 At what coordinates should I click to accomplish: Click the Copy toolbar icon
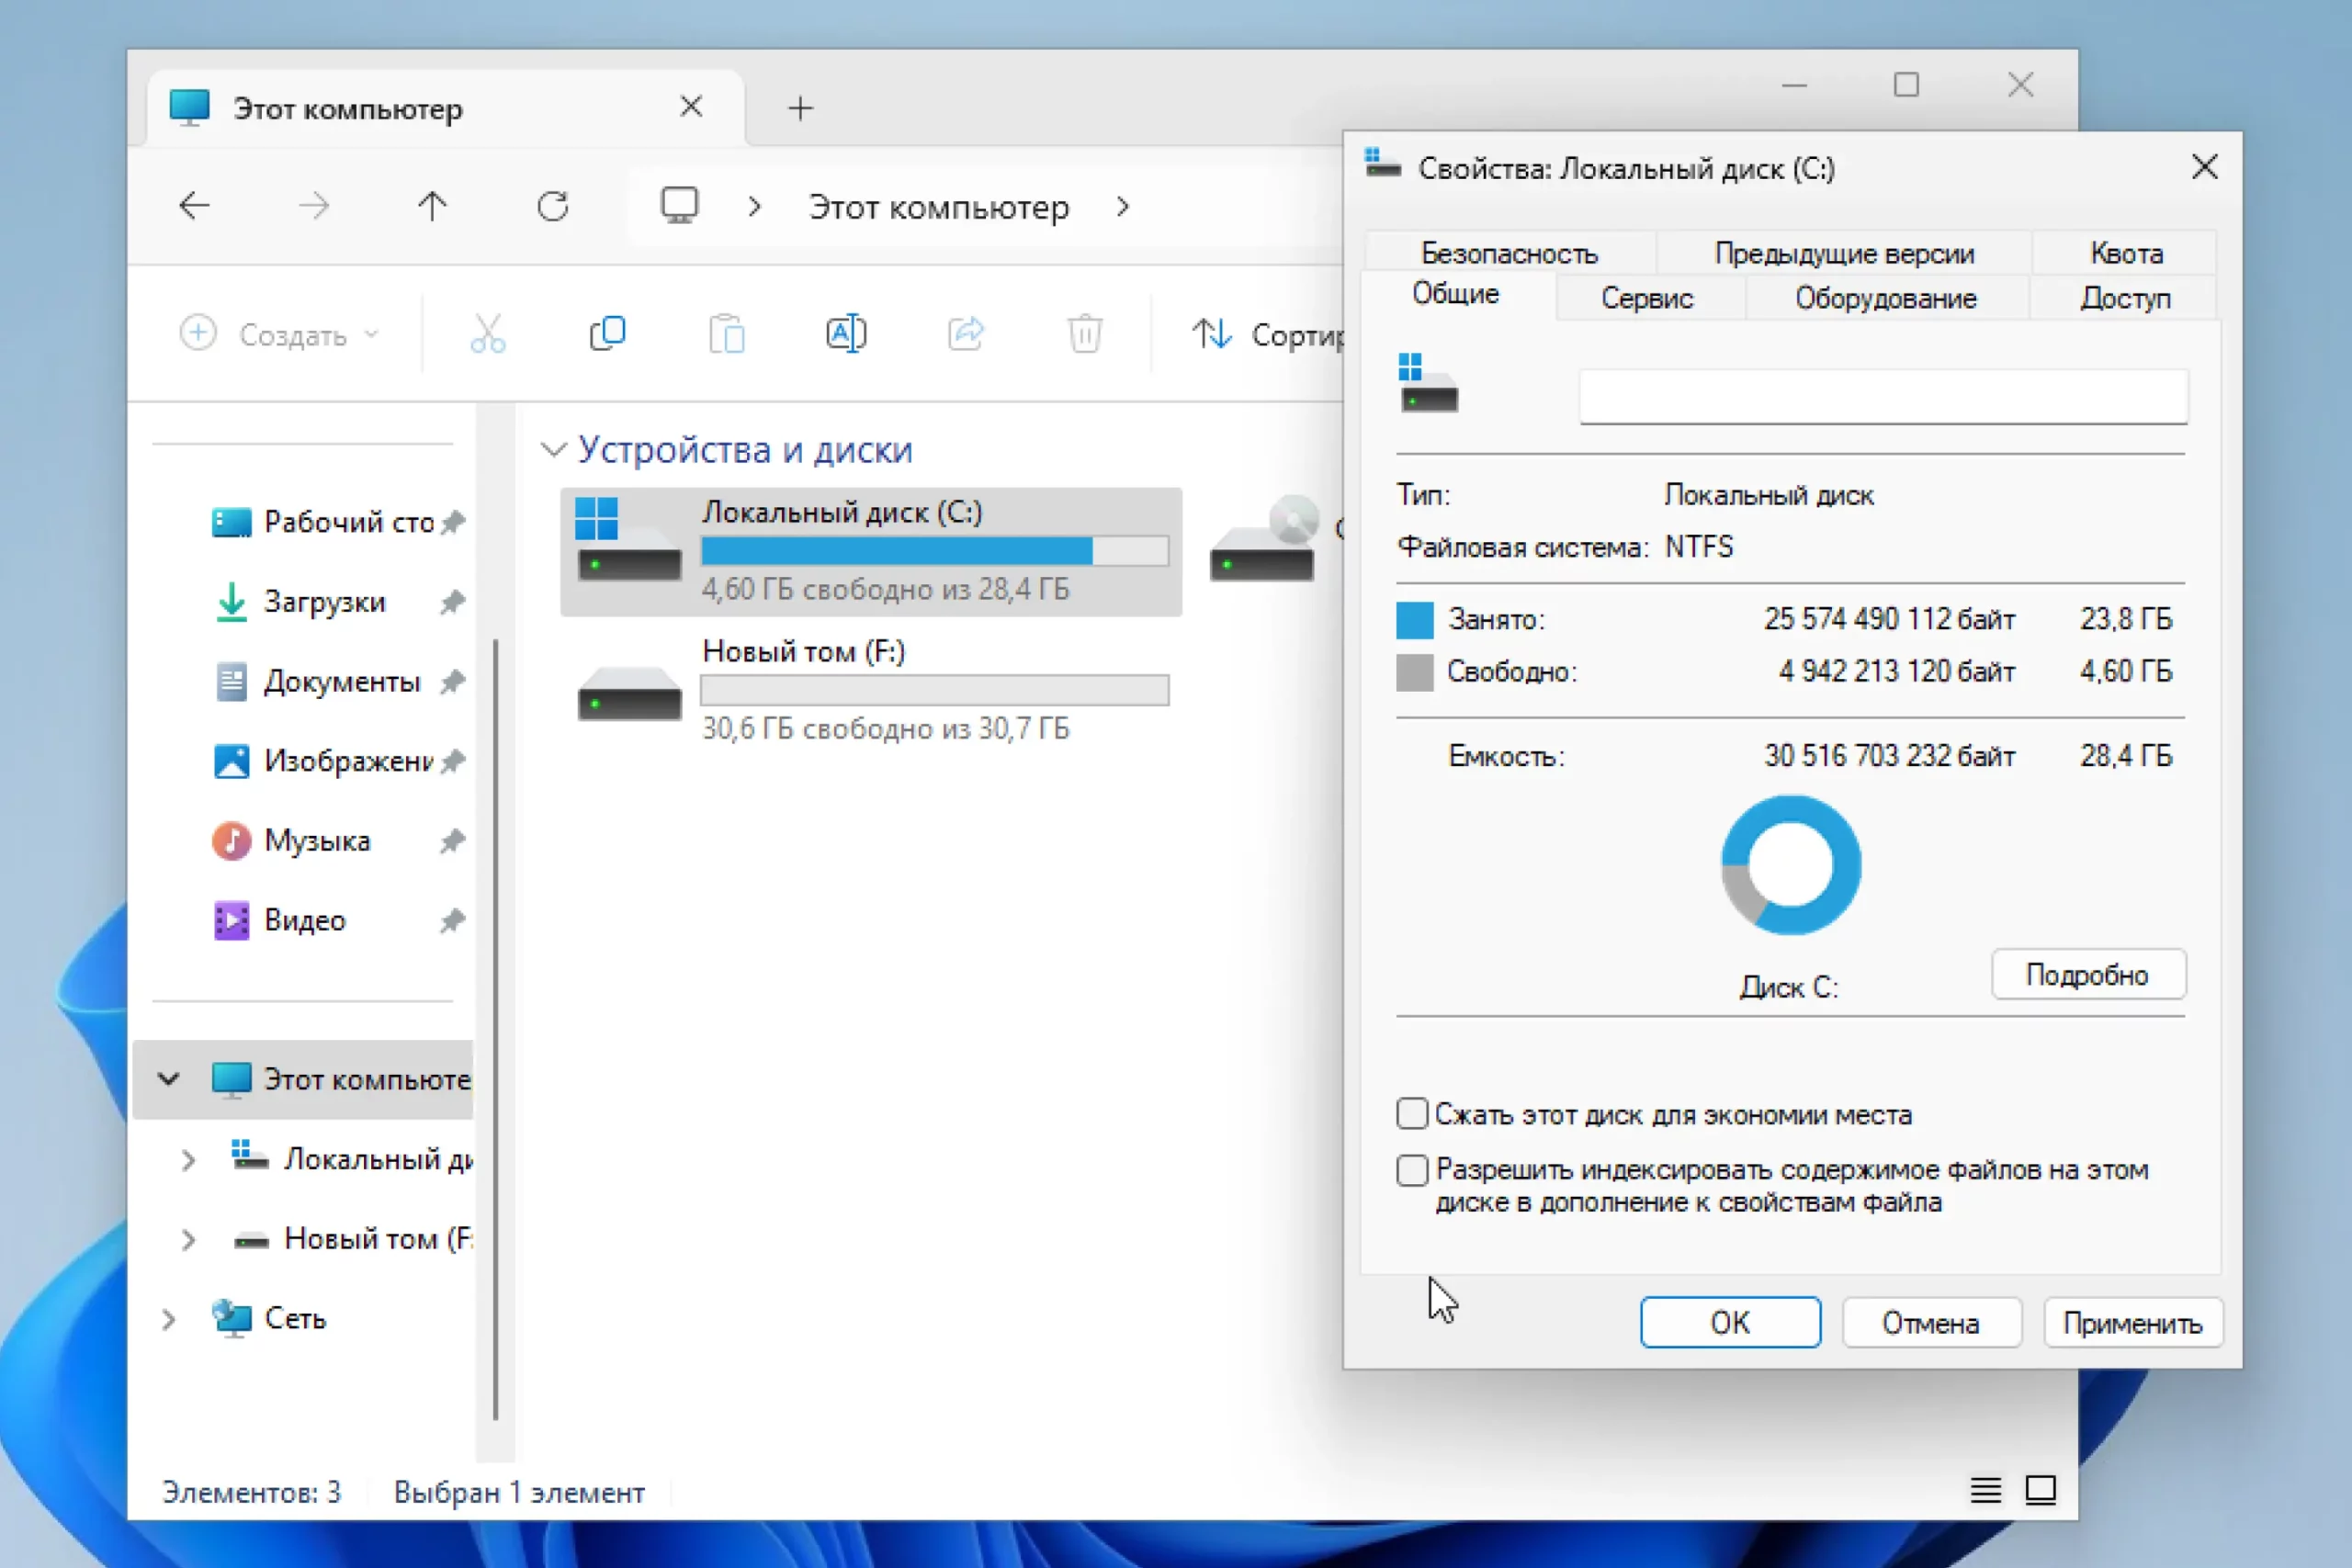coord(607,333)
